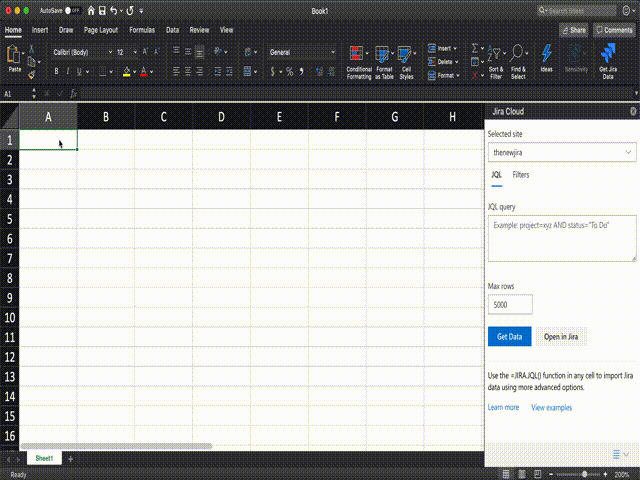Click the JQL query text area
Viewport: 640px width, 480px height.
click(x=562, y=238)
